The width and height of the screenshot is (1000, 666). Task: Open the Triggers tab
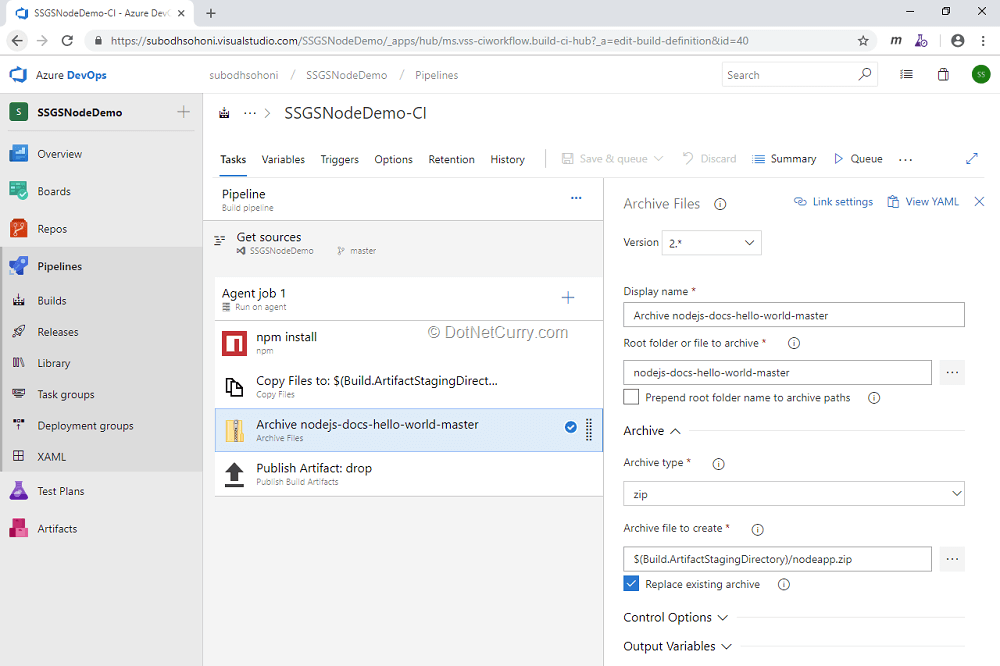coord(339,159)
